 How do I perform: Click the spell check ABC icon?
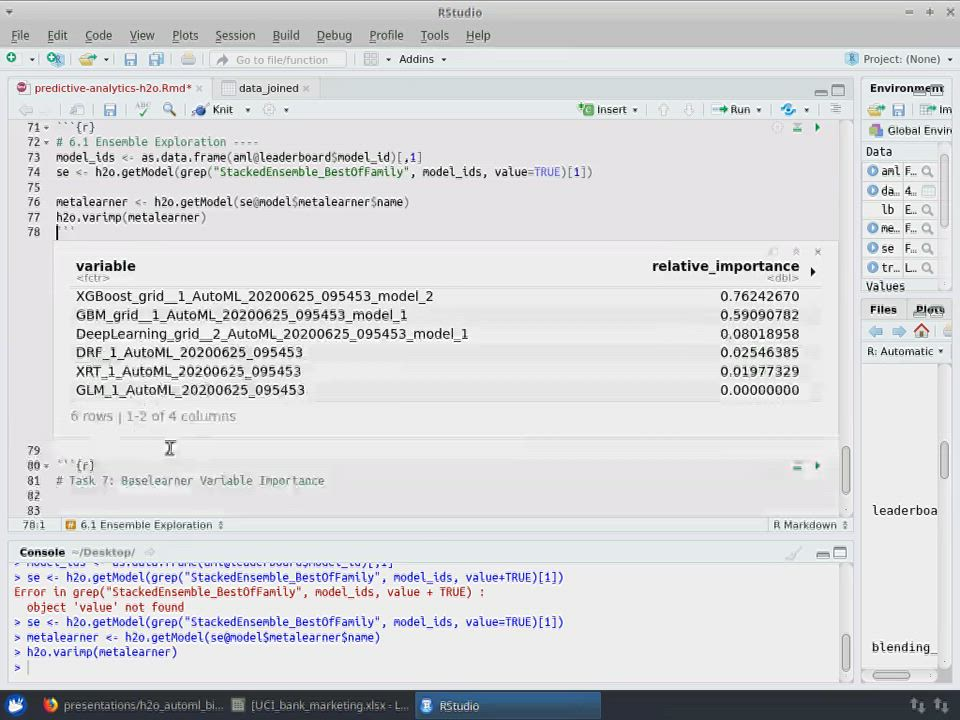click(x=142, y=110)
